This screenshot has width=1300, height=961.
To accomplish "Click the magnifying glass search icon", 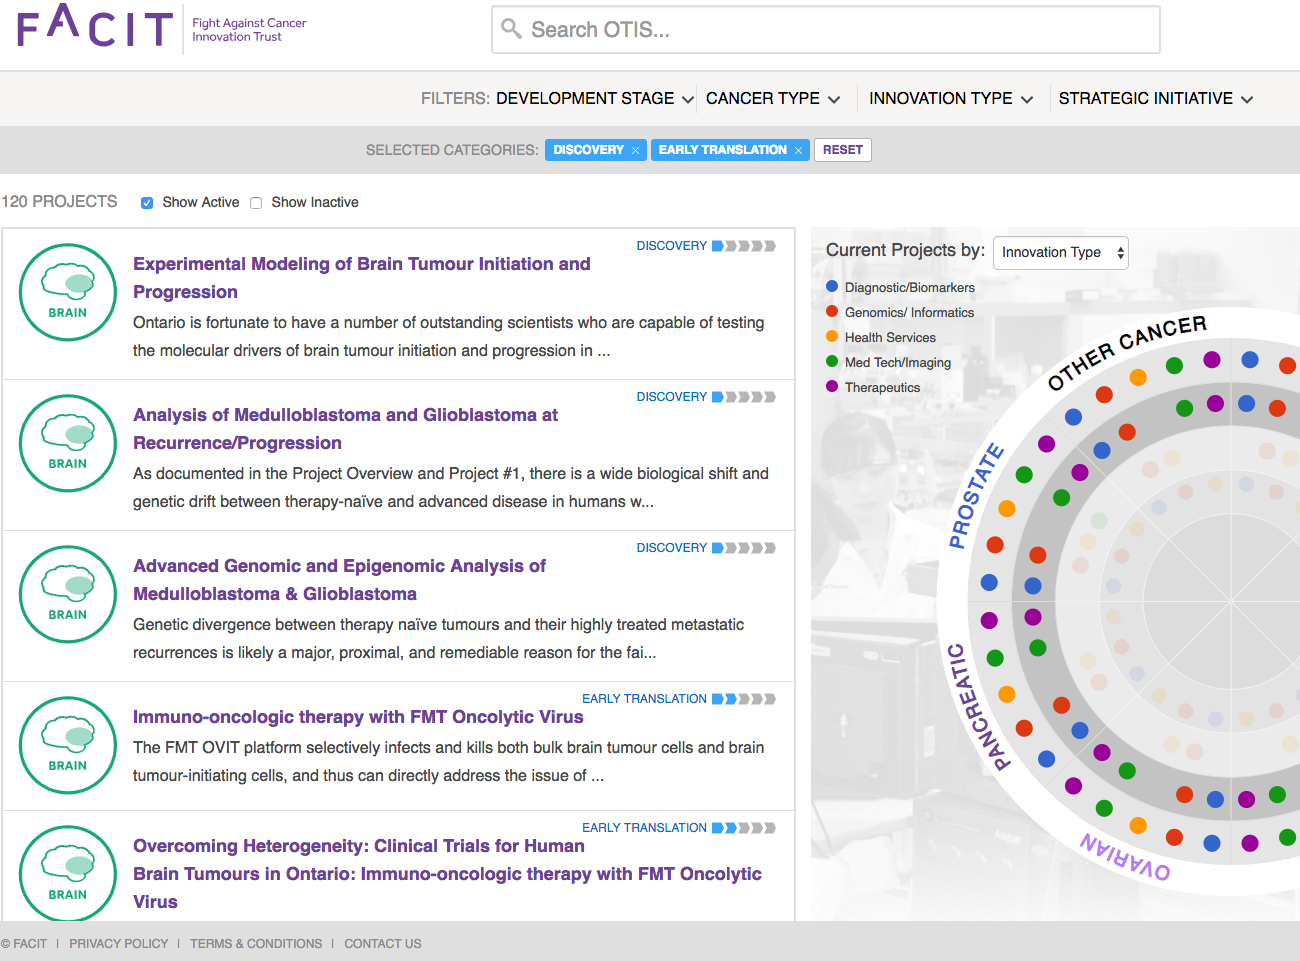I will point(511,29).
